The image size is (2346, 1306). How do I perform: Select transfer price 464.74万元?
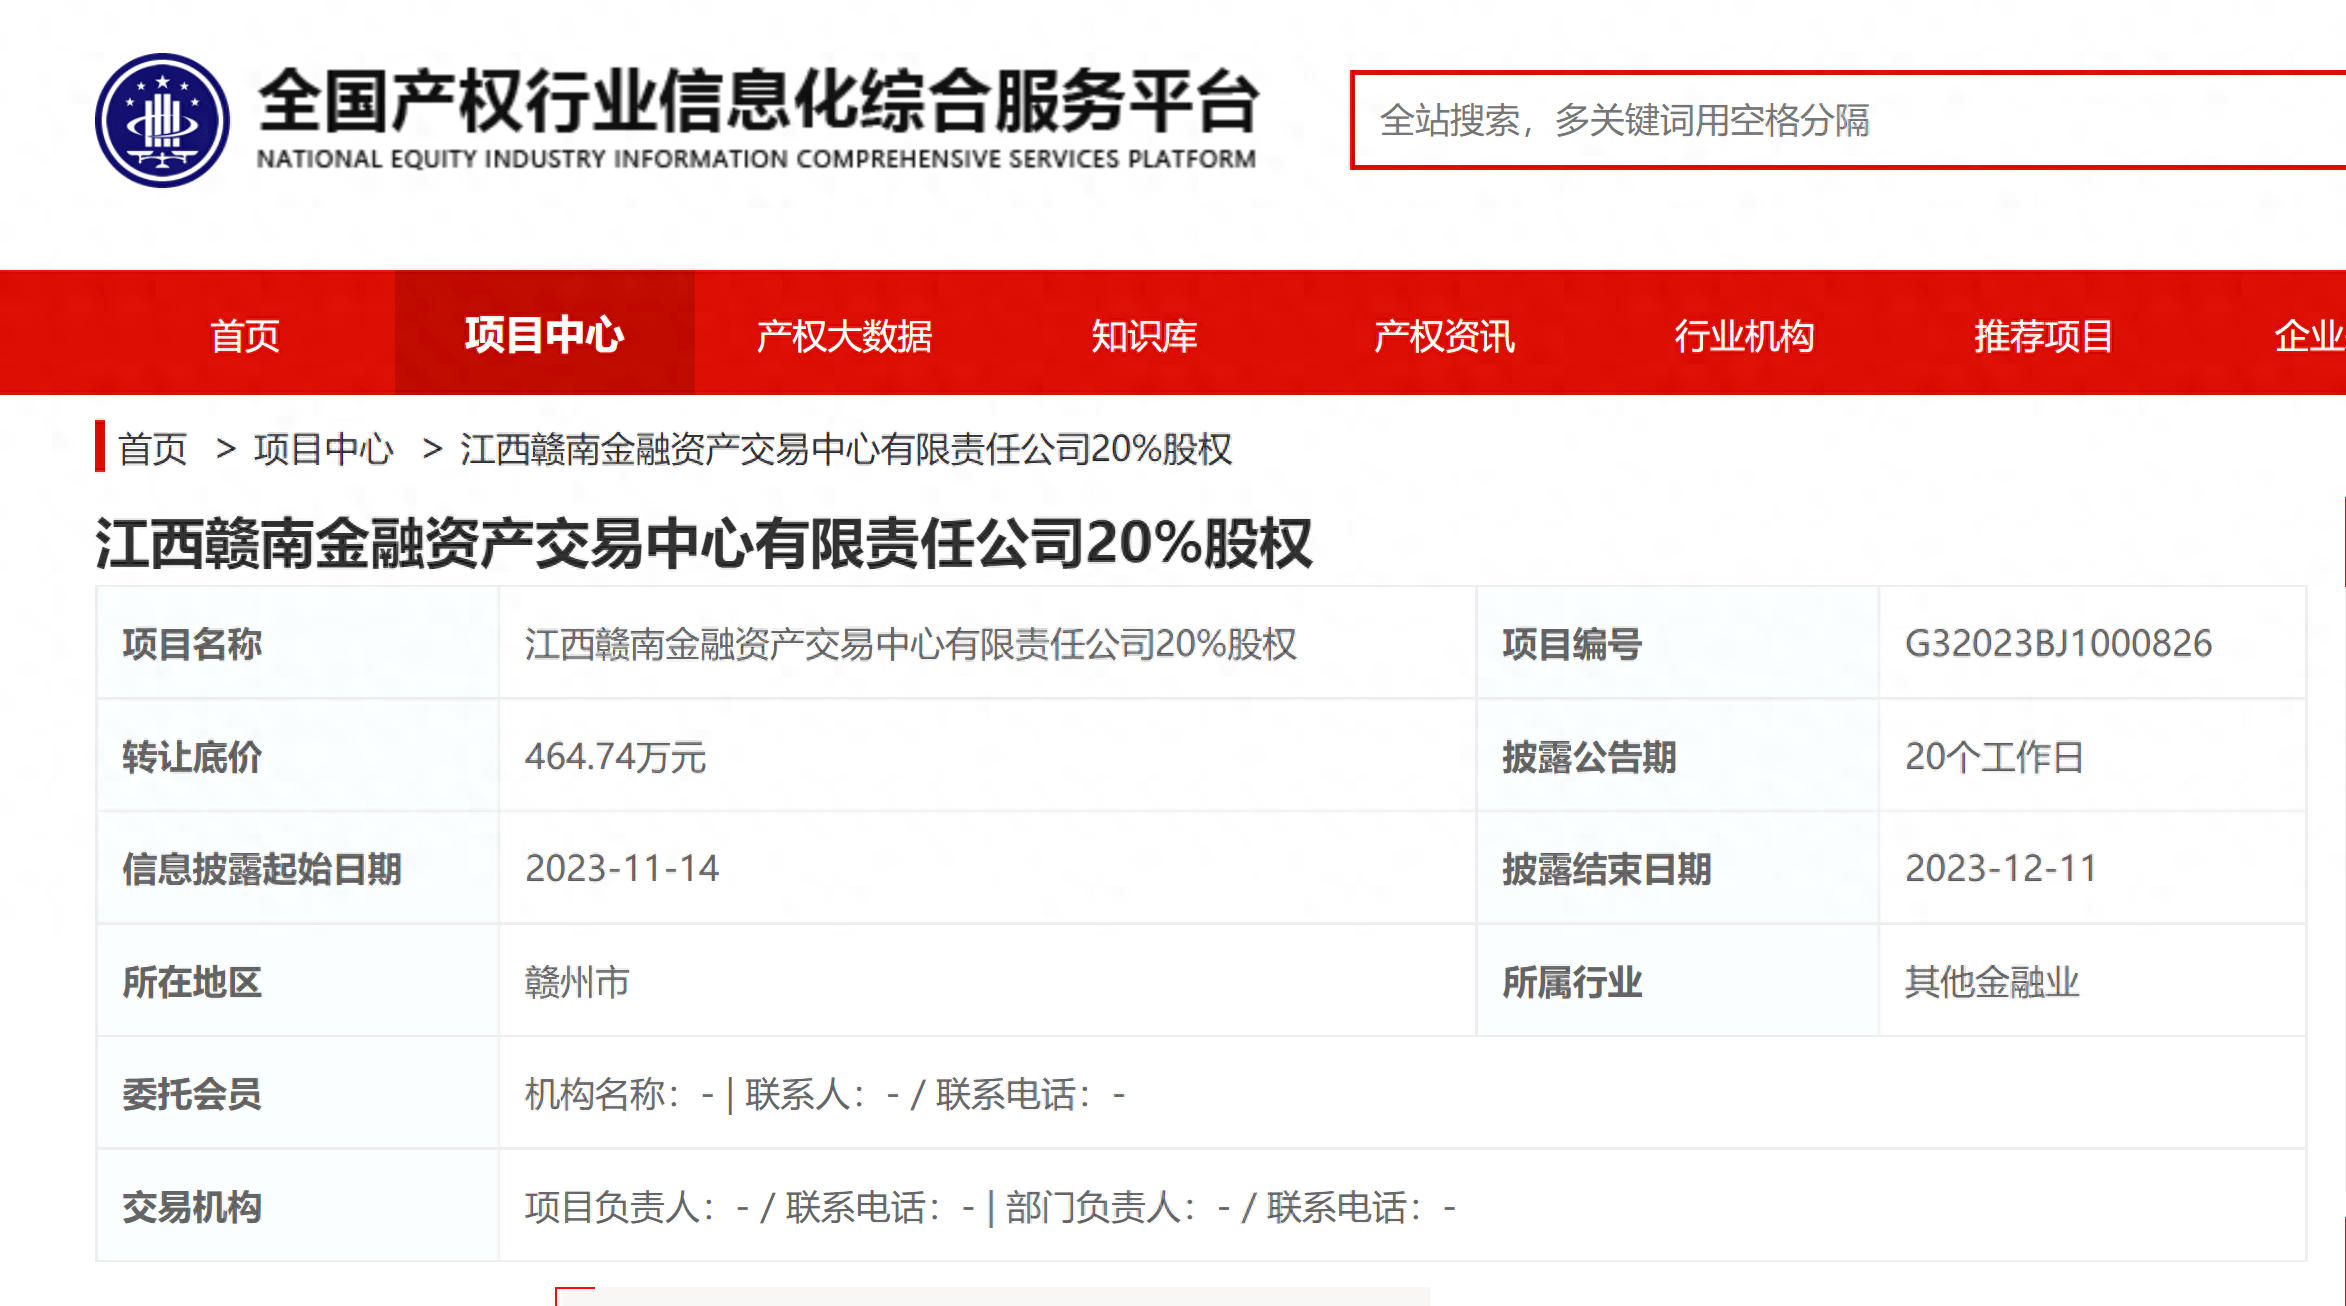pyautogui.click(x=615, y=759)
